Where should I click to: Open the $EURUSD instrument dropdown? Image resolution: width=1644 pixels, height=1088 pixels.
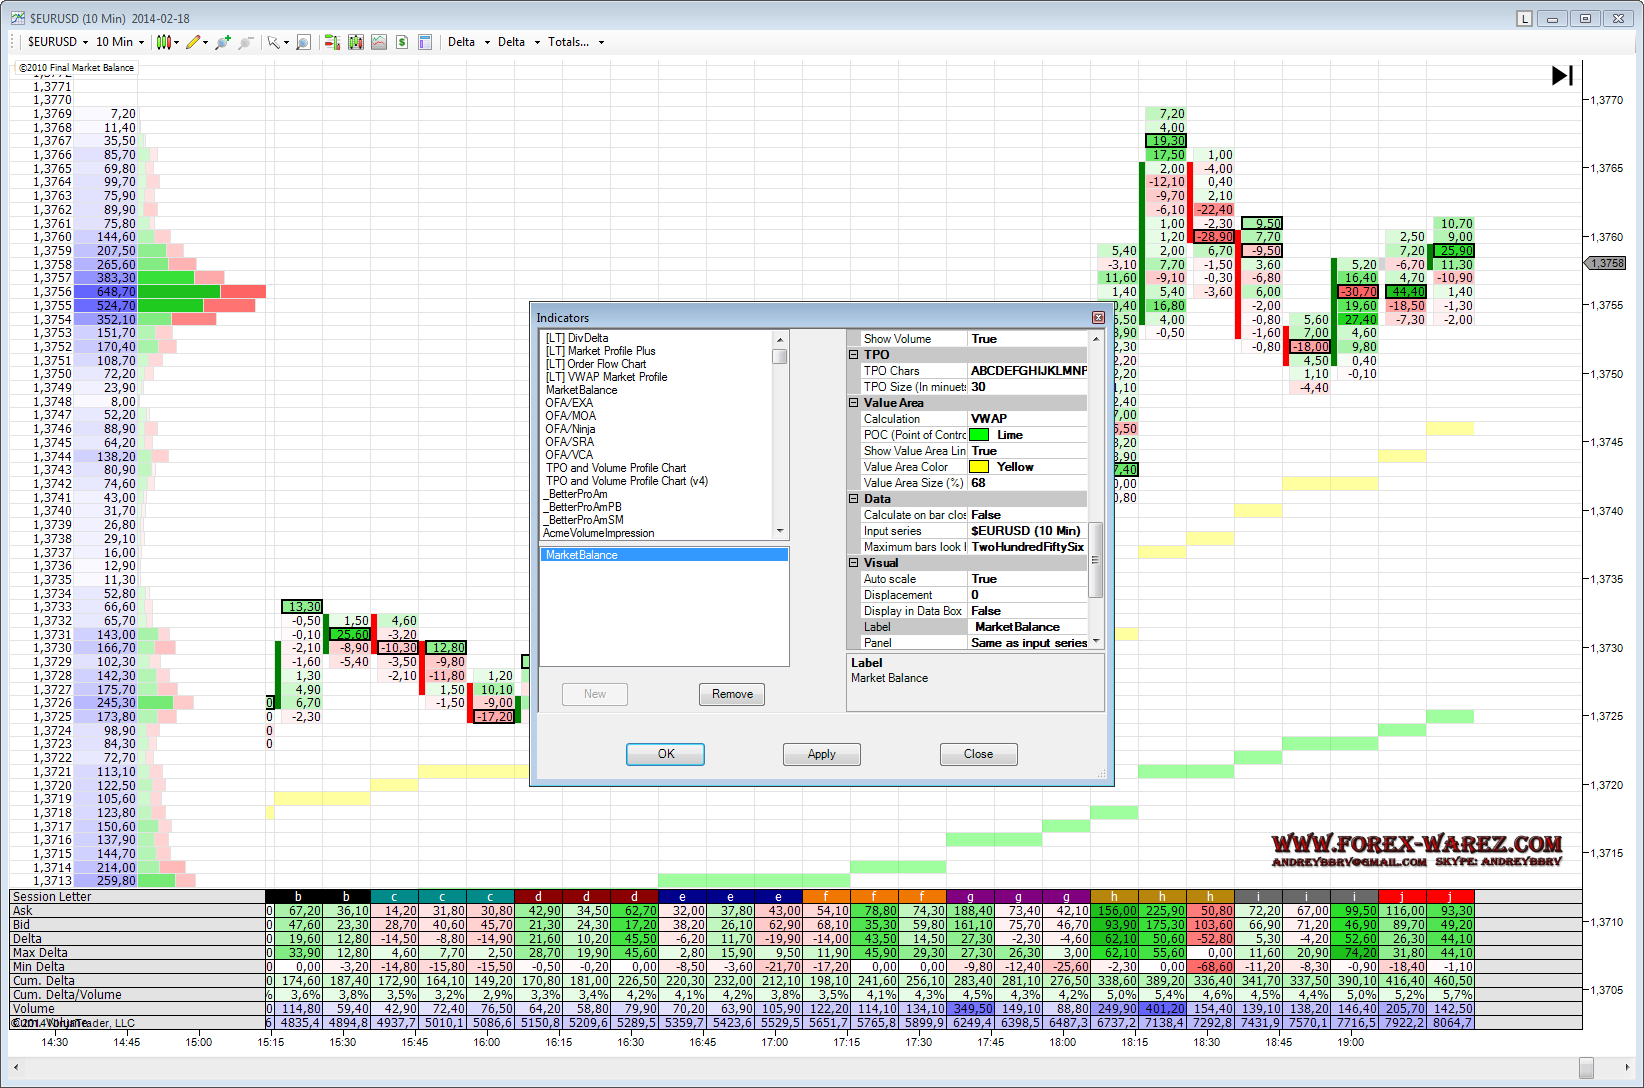point(58,42)
